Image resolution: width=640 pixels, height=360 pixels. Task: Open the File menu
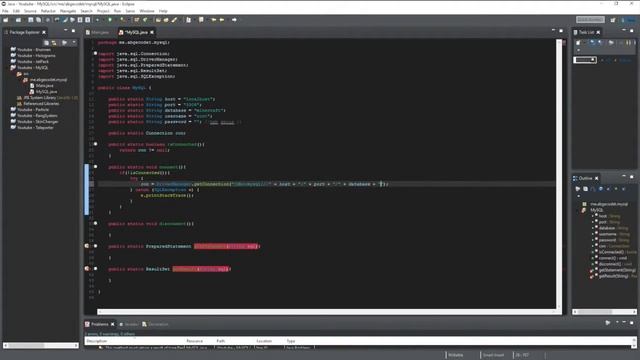[x=5, y=11]
